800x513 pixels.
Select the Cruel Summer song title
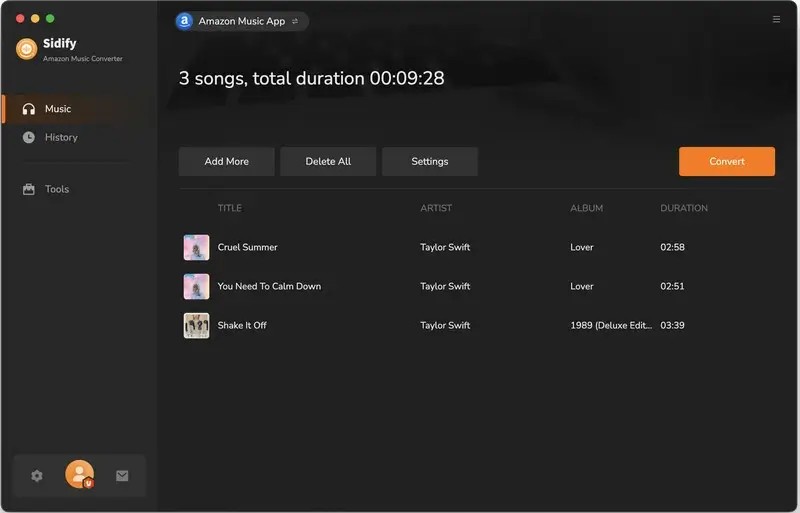(x=247, y=247)
